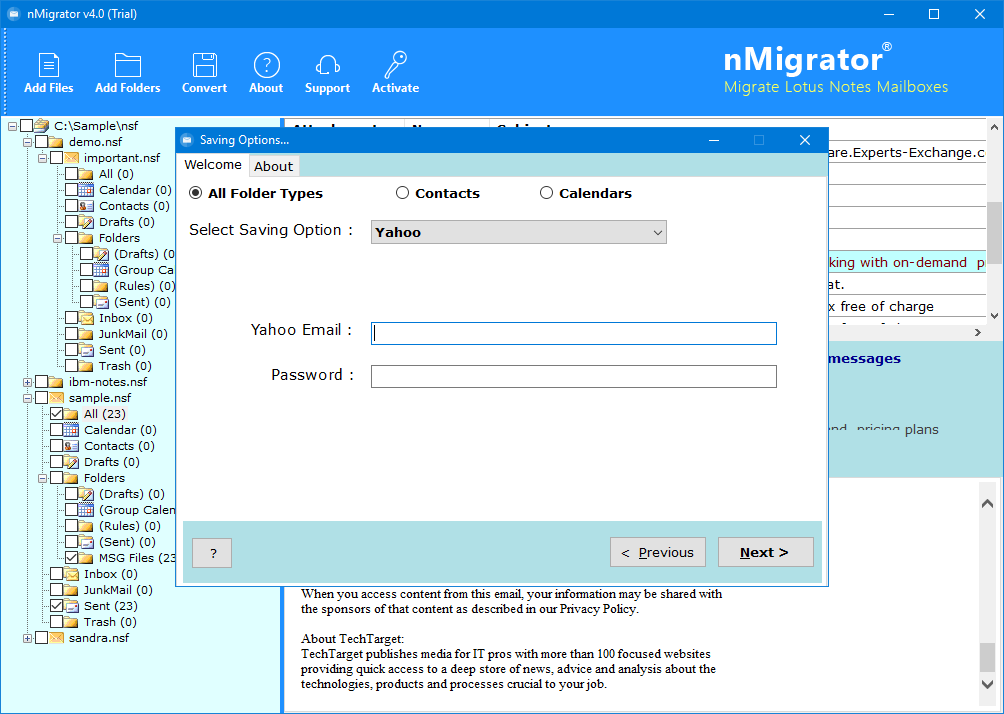Click the ibm-notes.nsf folder icon
The image size is (1004, 714).
56,382
